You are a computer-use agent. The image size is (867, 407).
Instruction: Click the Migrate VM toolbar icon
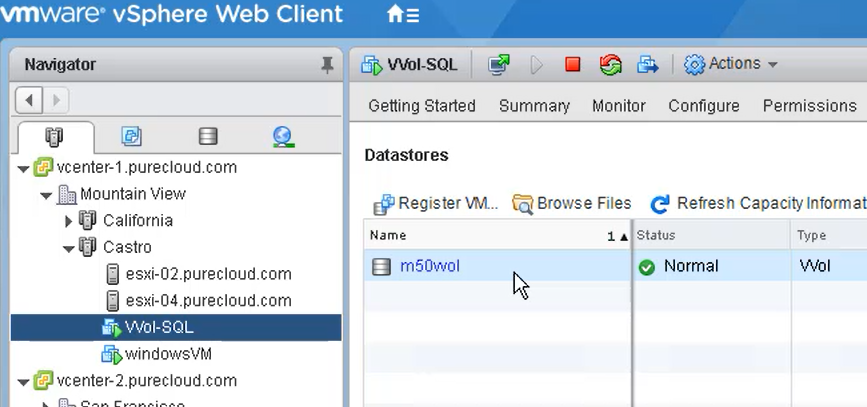point(647,65)
